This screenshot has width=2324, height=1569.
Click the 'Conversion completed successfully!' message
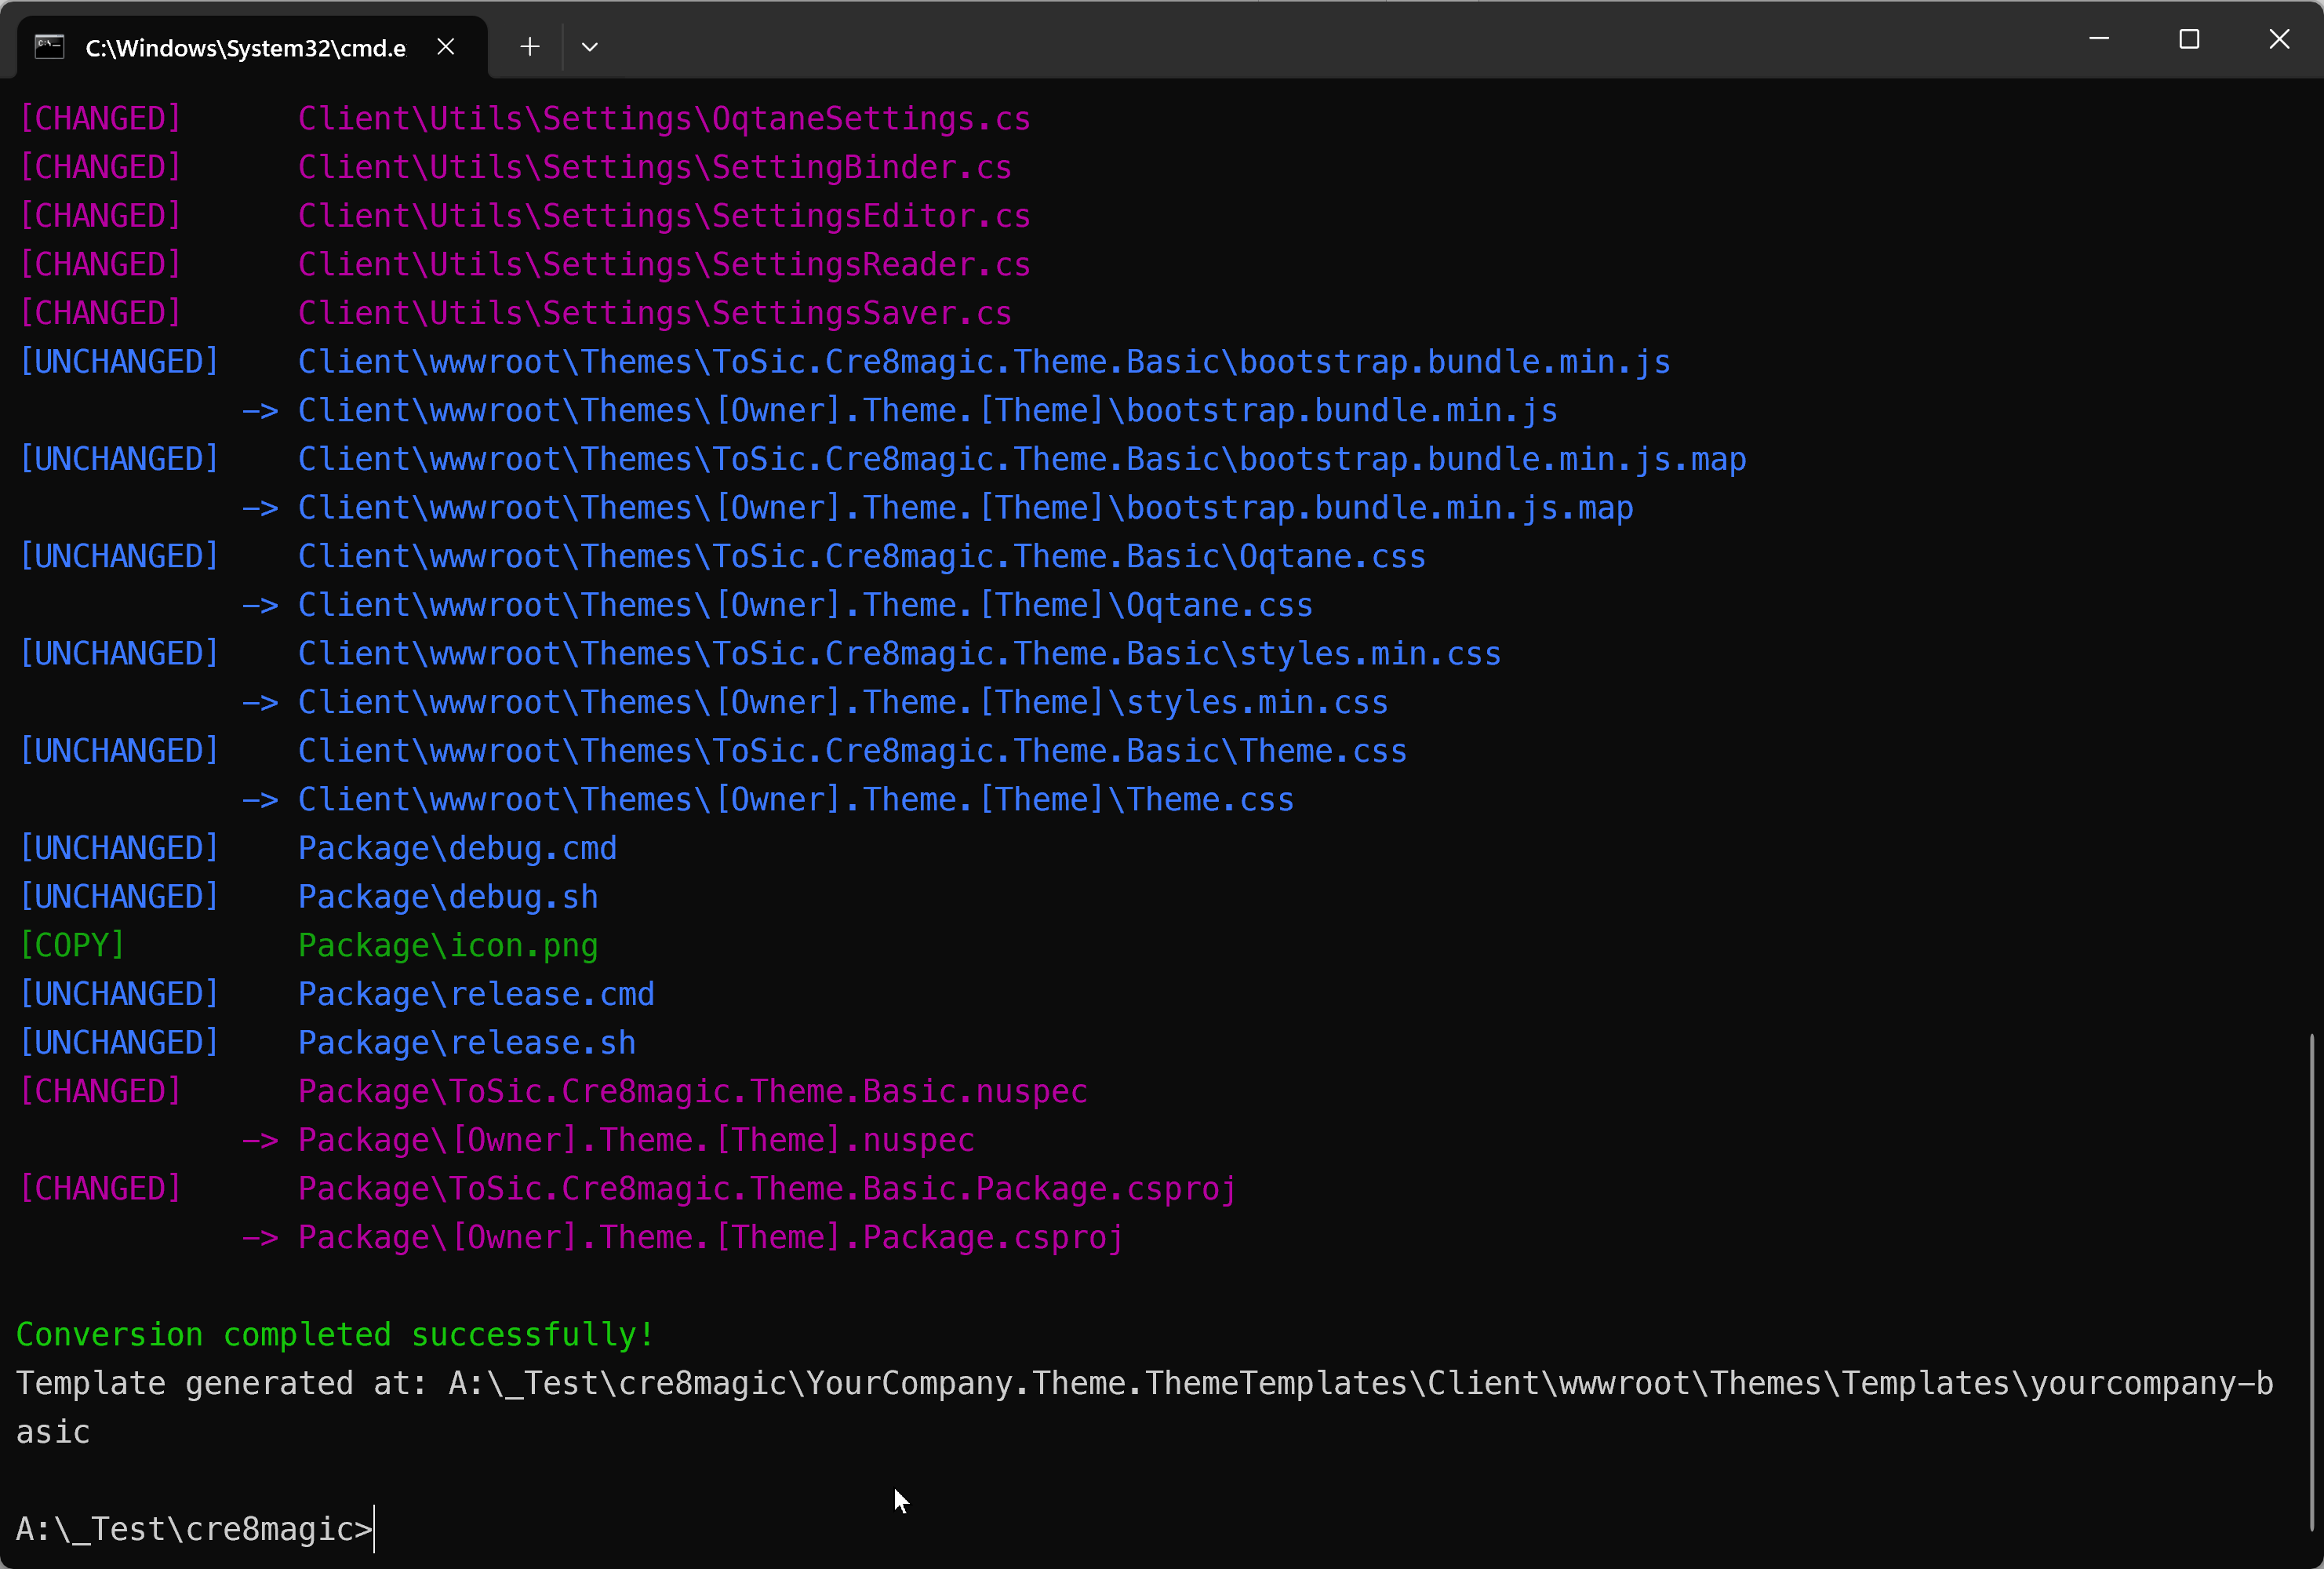click(335, 1335)
